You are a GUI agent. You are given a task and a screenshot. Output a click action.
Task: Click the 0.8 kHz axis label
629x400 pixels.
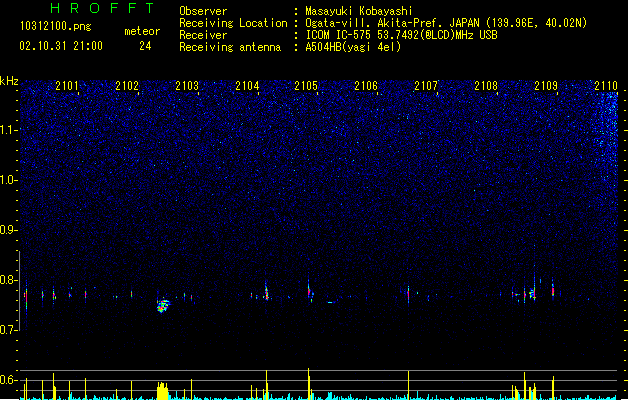(x=9, y=280)
